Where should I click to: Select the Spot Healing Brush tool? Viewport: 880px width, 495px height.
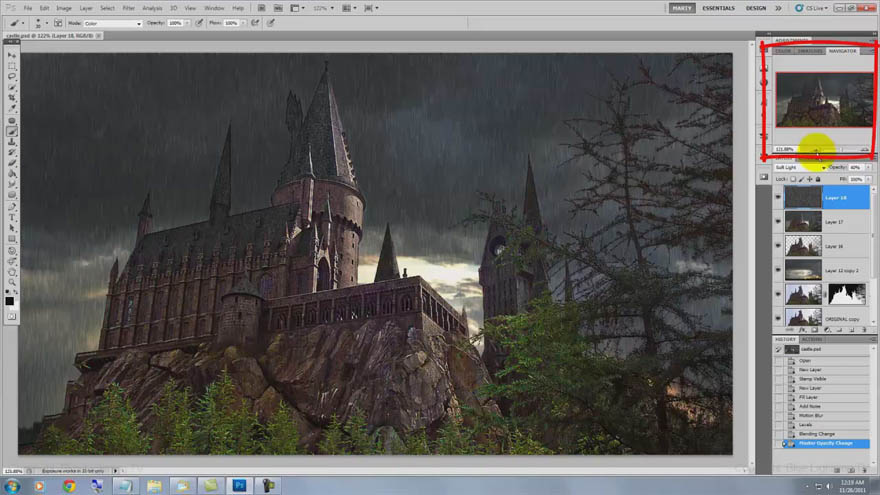(x=12, y=121)
